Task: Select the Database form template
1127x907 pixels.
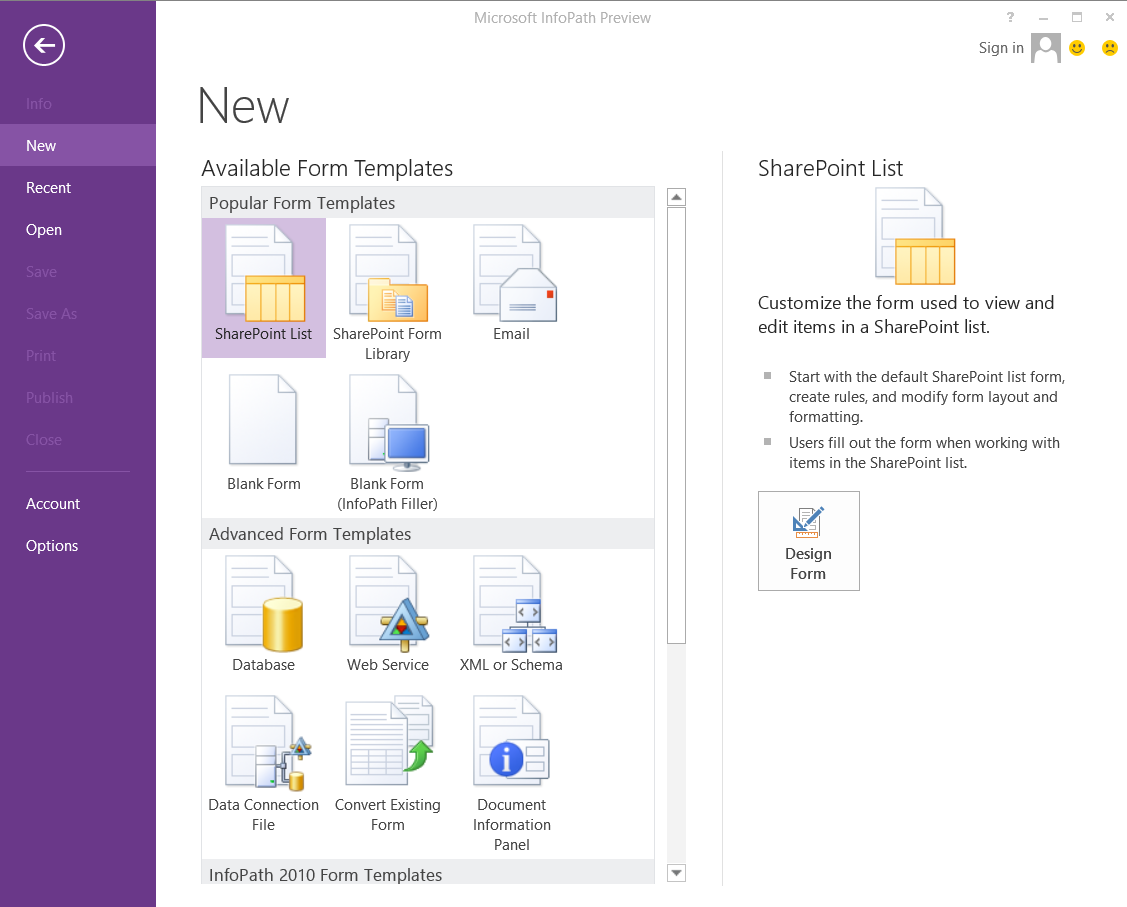Action: pos(264,614)
